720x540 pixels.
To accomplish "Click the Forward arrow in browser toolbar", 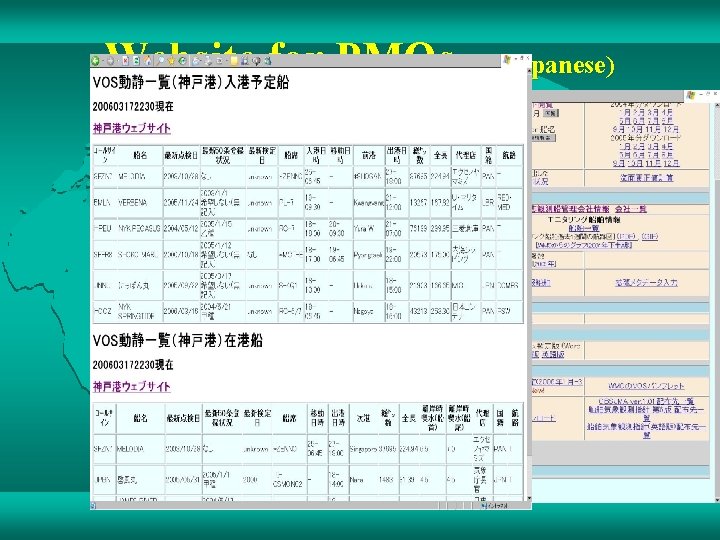I will 110,61.
